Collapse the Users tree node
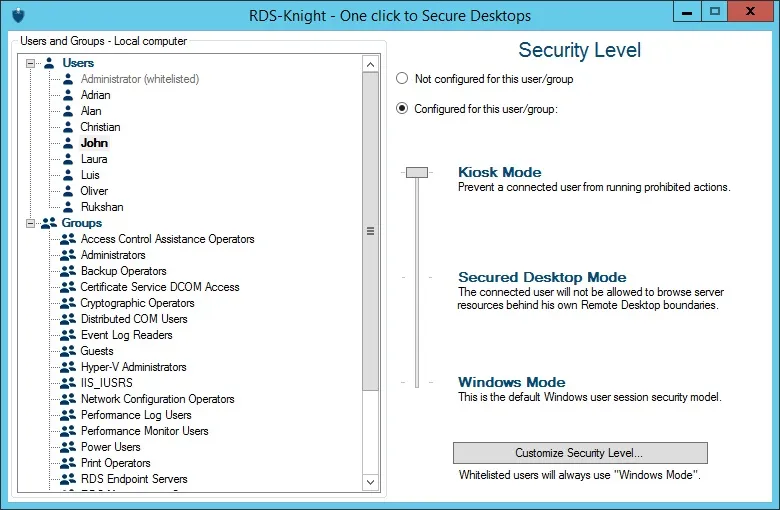Image resolution: width=780 pixels, height=510 pixels. click(30, 63)
